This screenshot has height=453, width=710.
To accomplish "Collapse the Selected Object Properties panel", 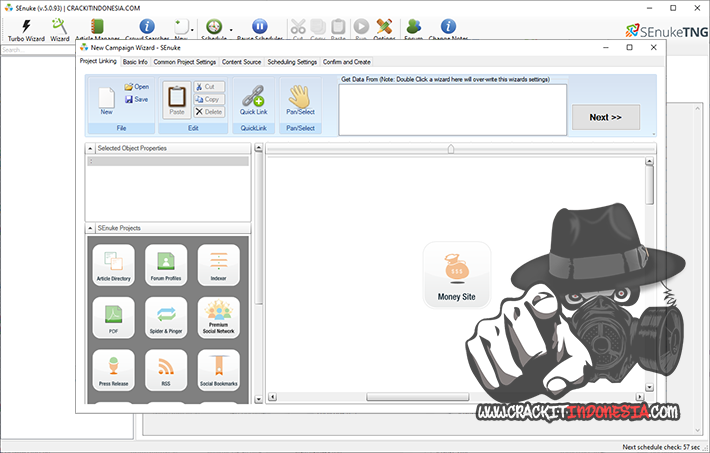I will (x=91, y=148).
